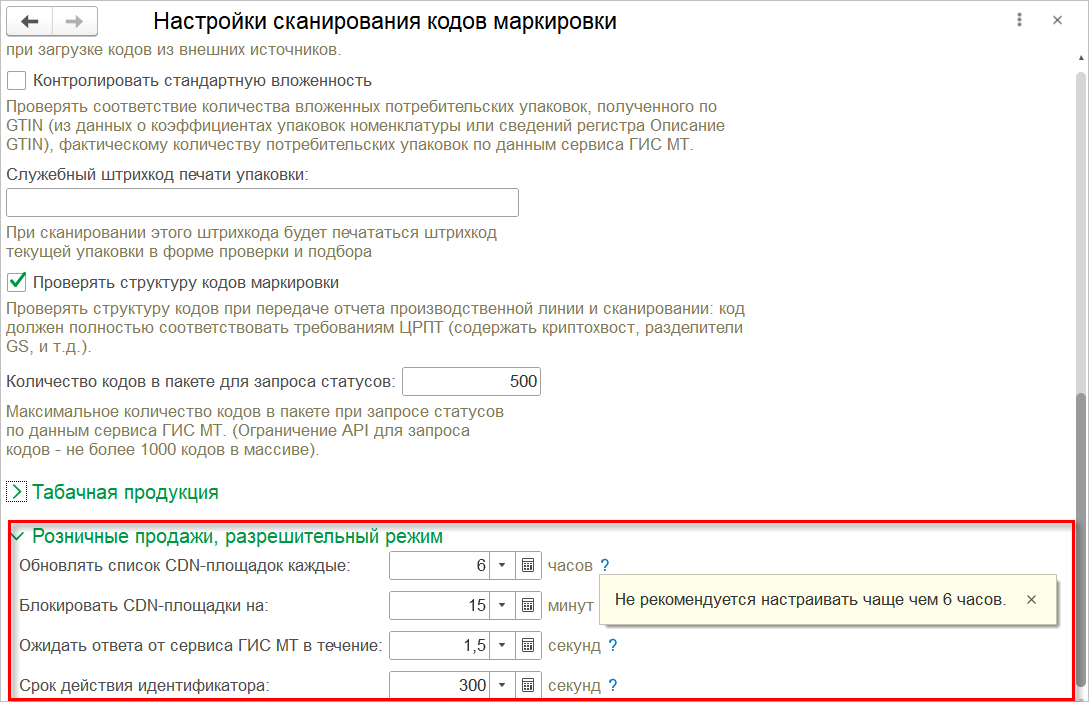
Task: Open calculator for identifier validity period
Action: 528,685
